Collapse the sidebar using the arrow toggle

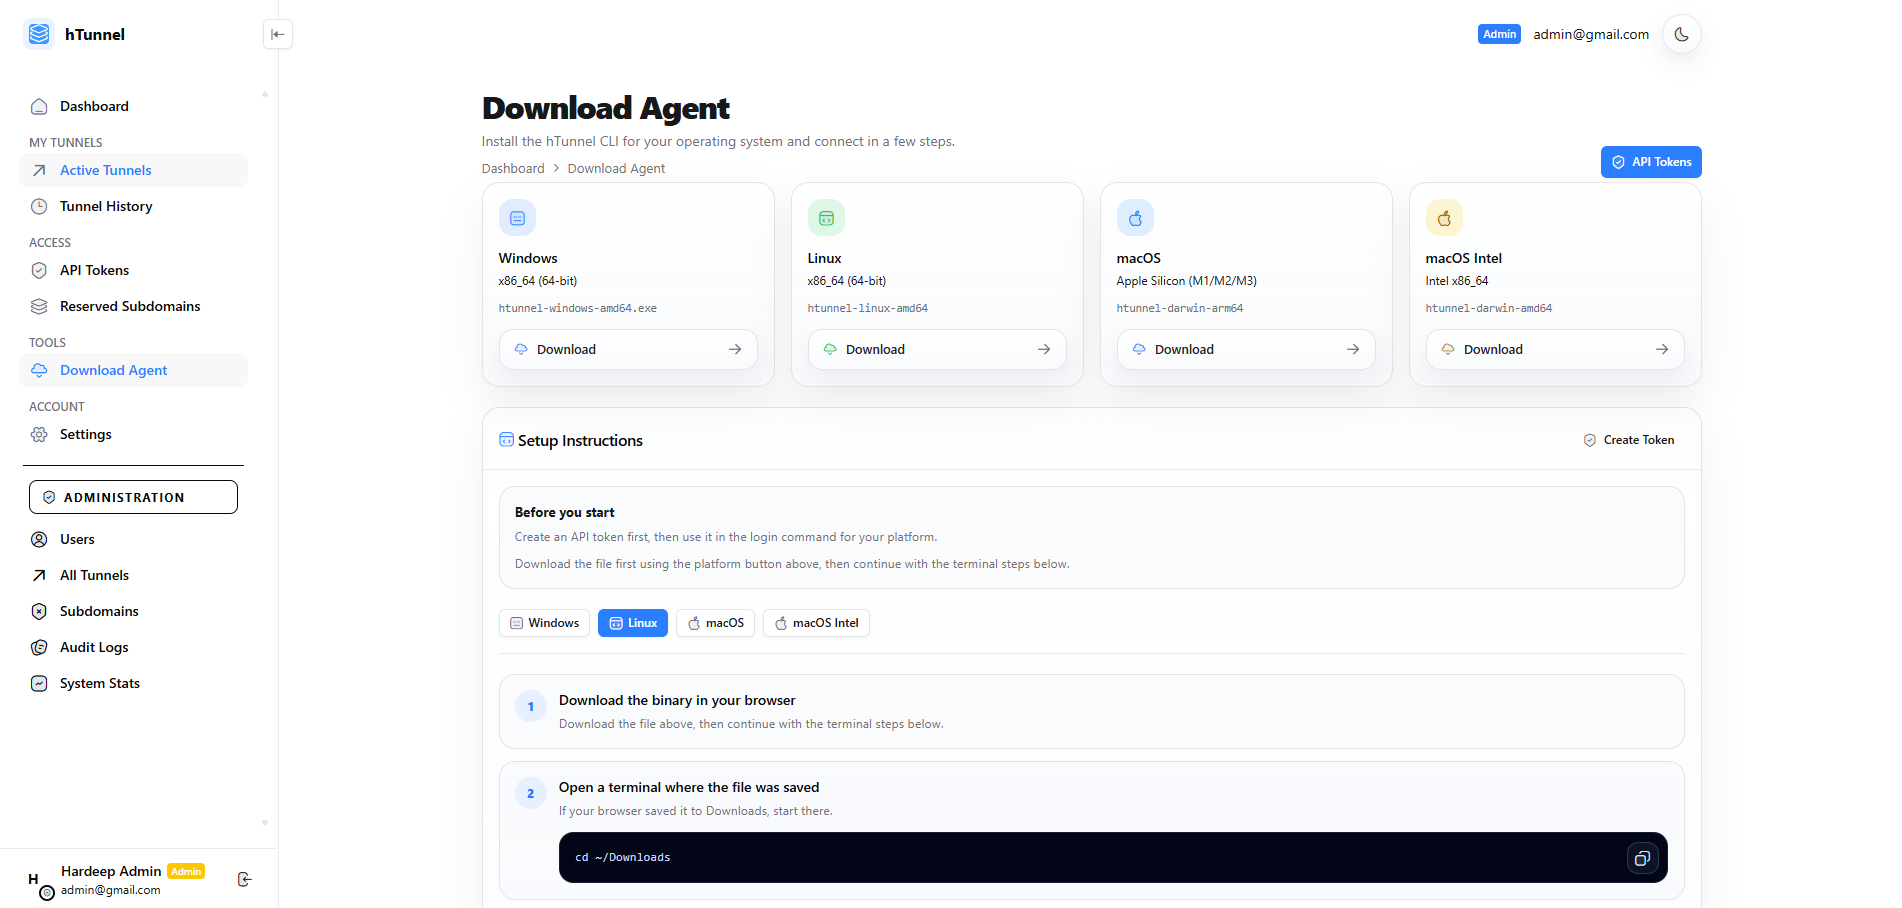[x=277, y=33]
